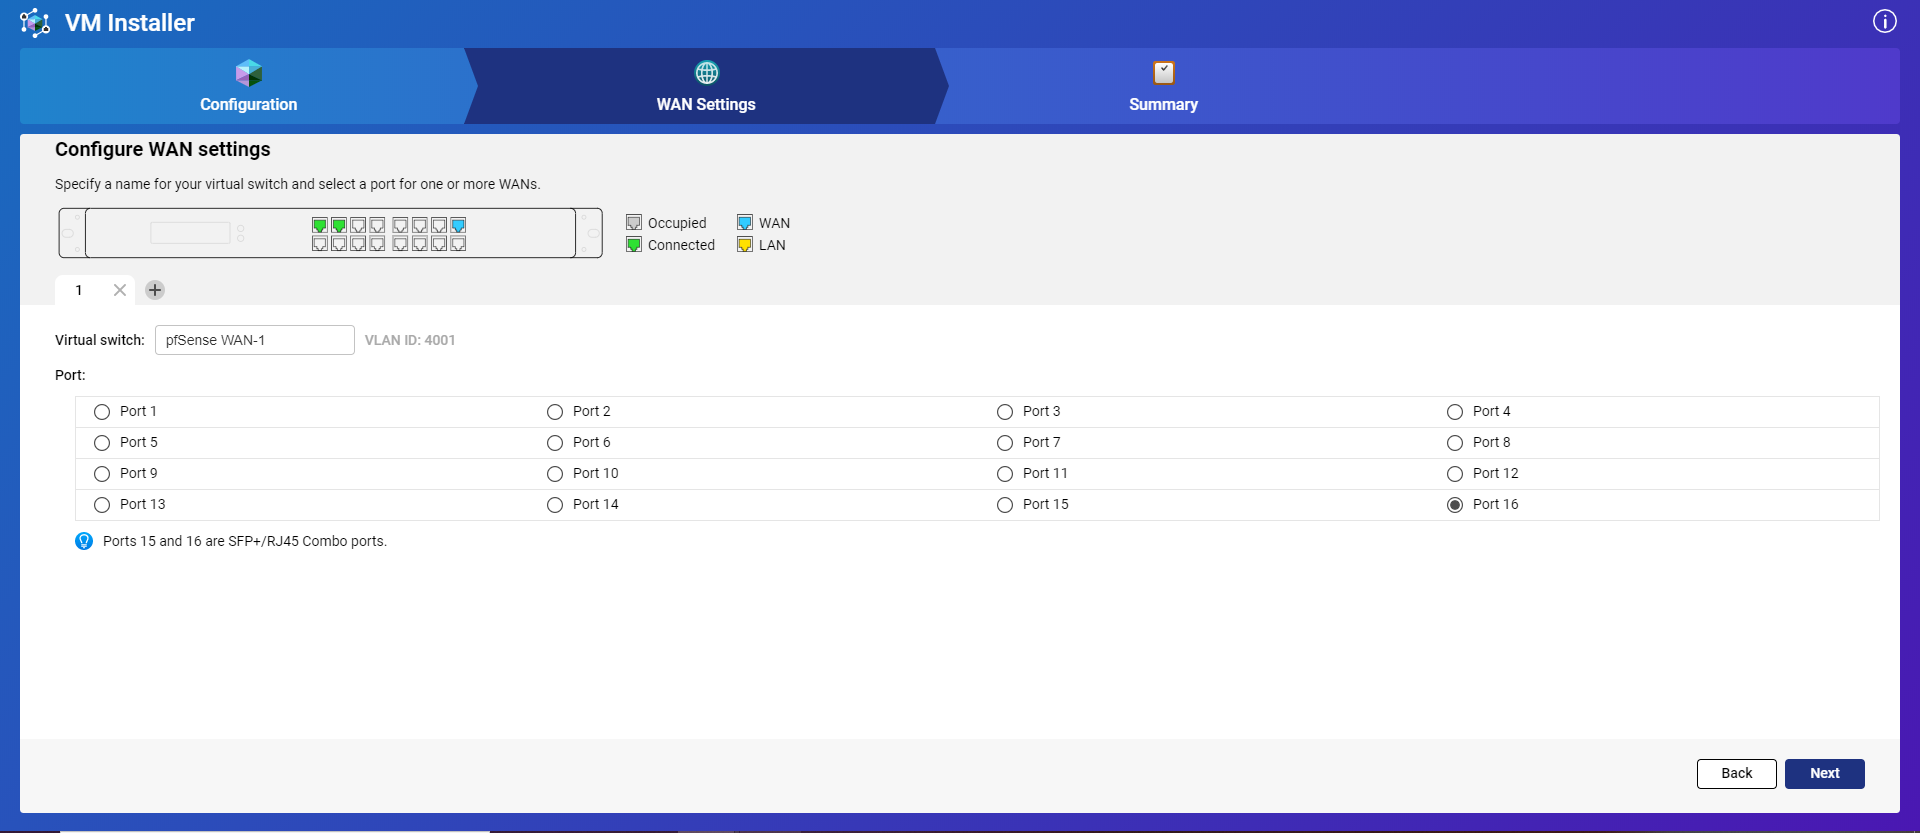Click the Configuration step cube icon
This screenshot has height=833, width=1920.
tap(248, 73)
